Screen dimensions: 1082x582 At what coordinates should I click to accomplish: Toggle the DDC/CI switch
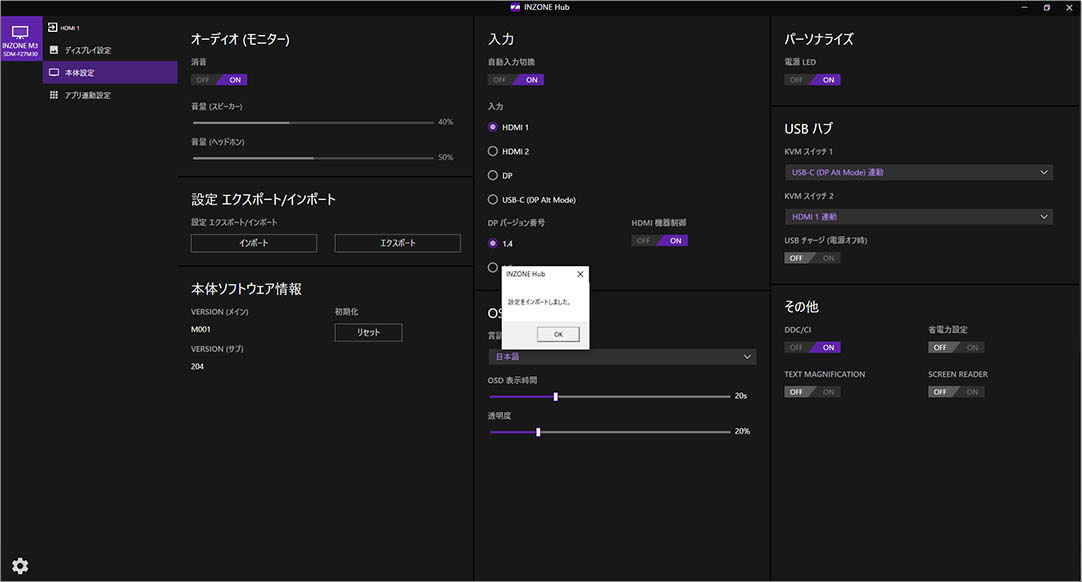pyautogui.click(x=812, y=348)
